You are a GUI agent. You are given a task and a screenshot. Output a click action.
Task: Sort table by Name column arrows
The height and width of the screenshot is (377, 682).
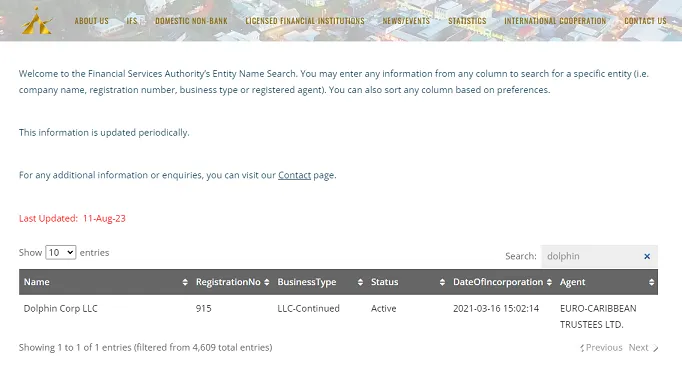pos(185,282)
